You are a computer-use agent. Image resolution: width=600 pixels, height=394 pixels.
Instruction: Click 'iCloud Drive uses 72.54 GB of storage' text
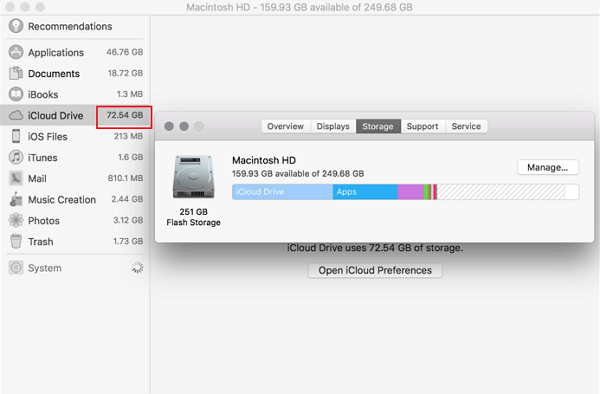(375, 248)
